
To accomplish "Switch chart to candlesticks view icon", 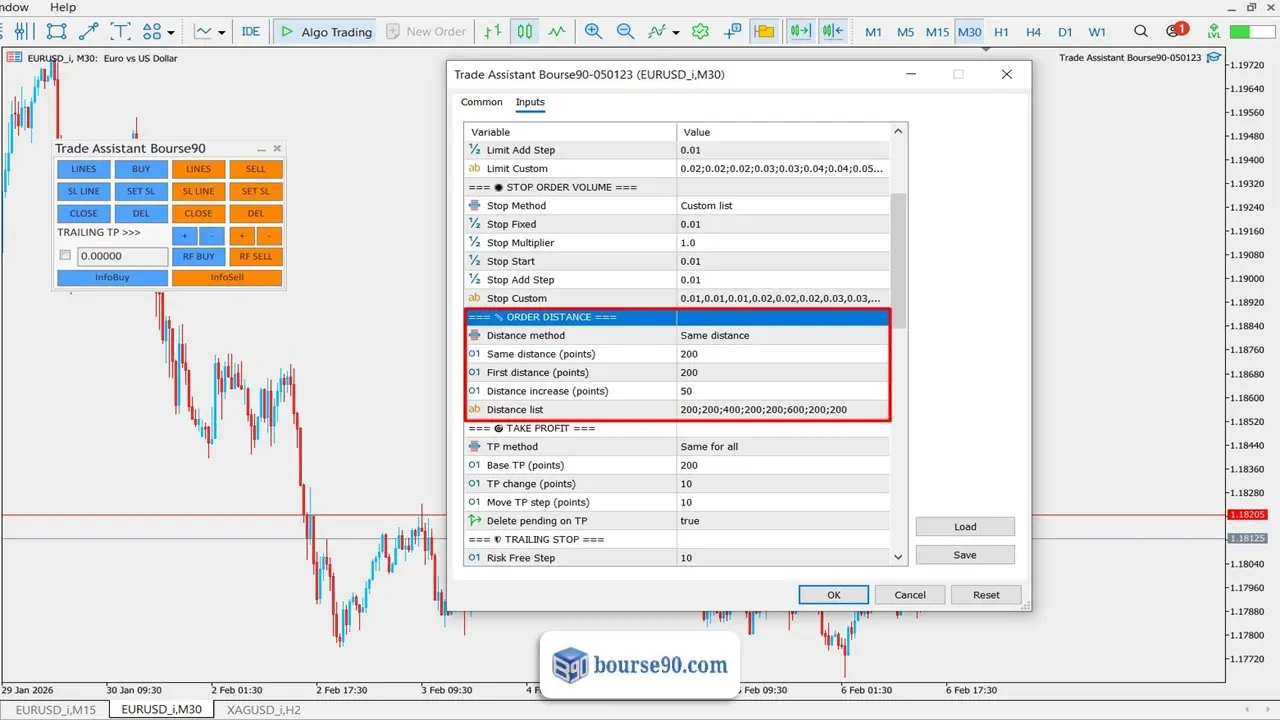I will coord(525,31).
